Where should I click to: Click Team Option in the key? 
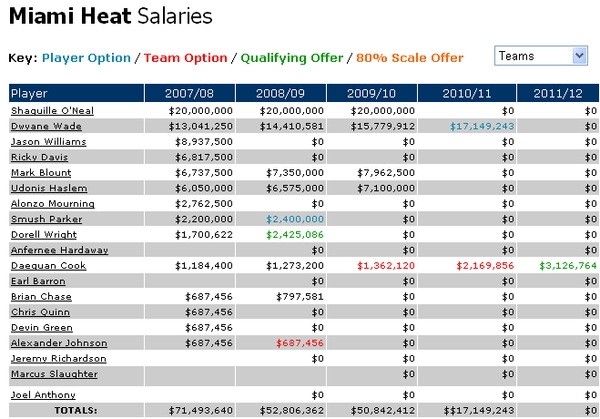pos(186,58)
